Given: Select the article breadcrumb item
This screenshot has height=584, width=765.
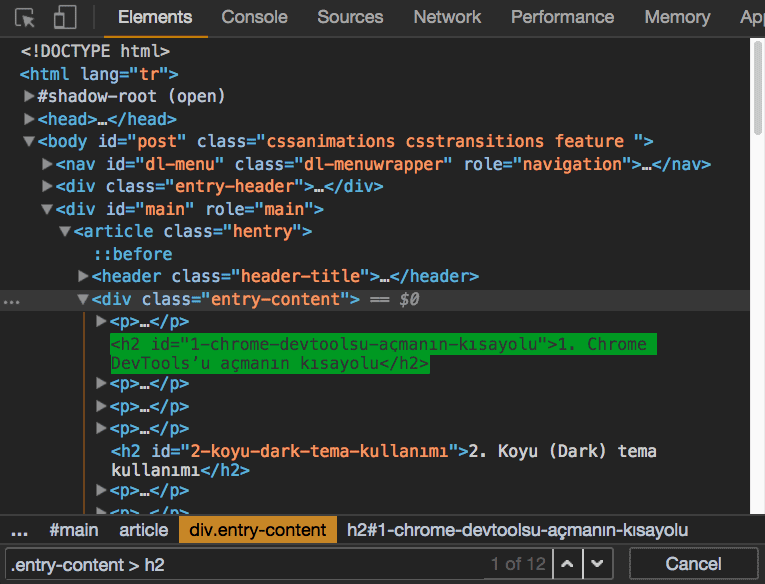Looking at the screenshot, I should point(143,530).
